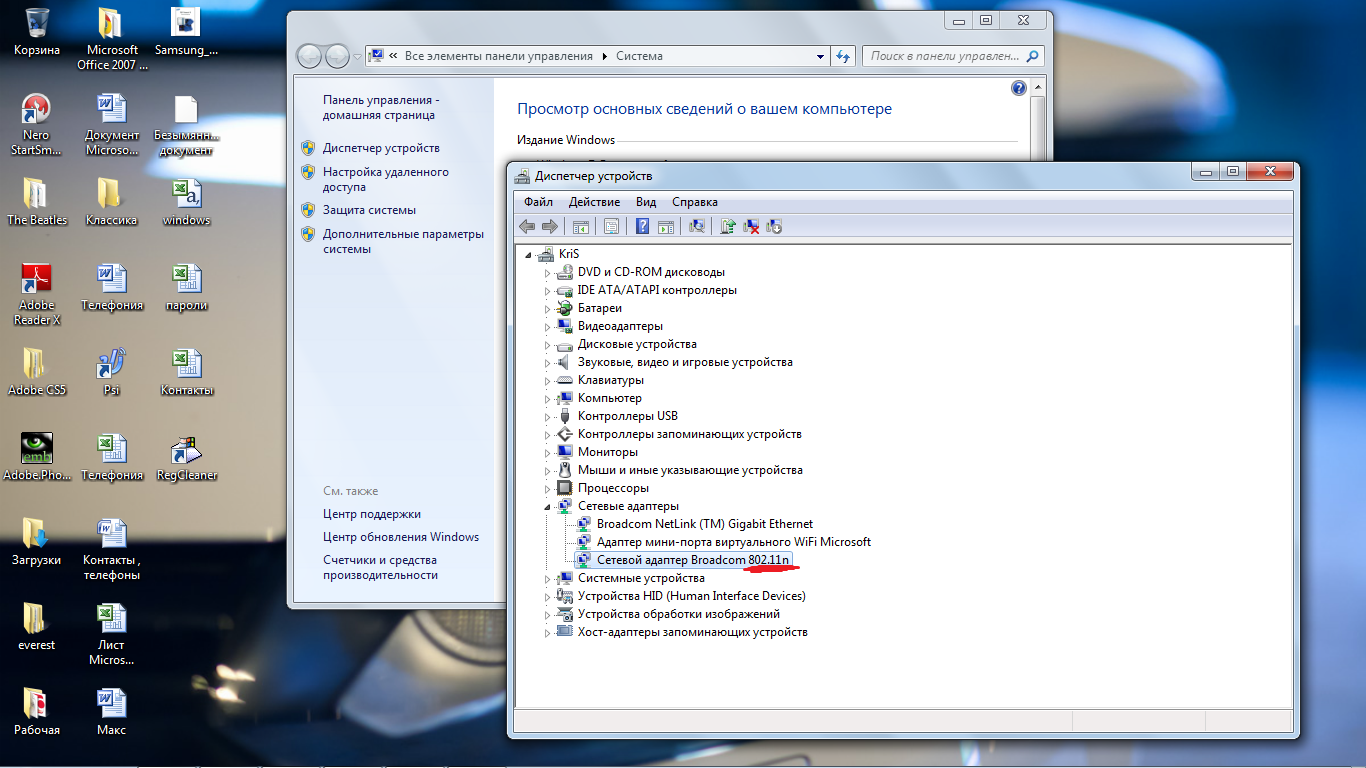Select the пароли Excel file on desktop
The height and width of the screenshot is (768, 1366).
click(x=187, y=288)
